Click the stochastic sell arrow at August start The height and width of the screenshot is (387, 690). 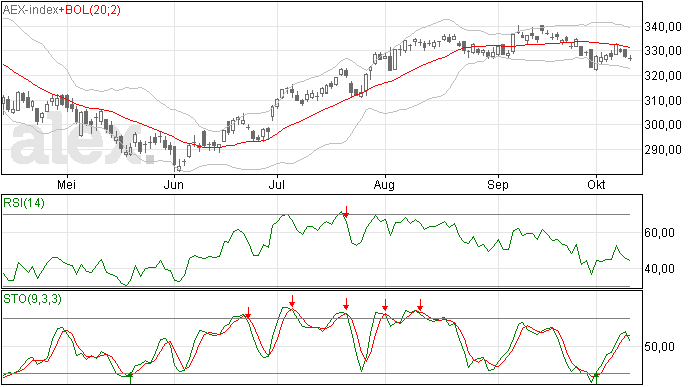[x=385, y=305]
